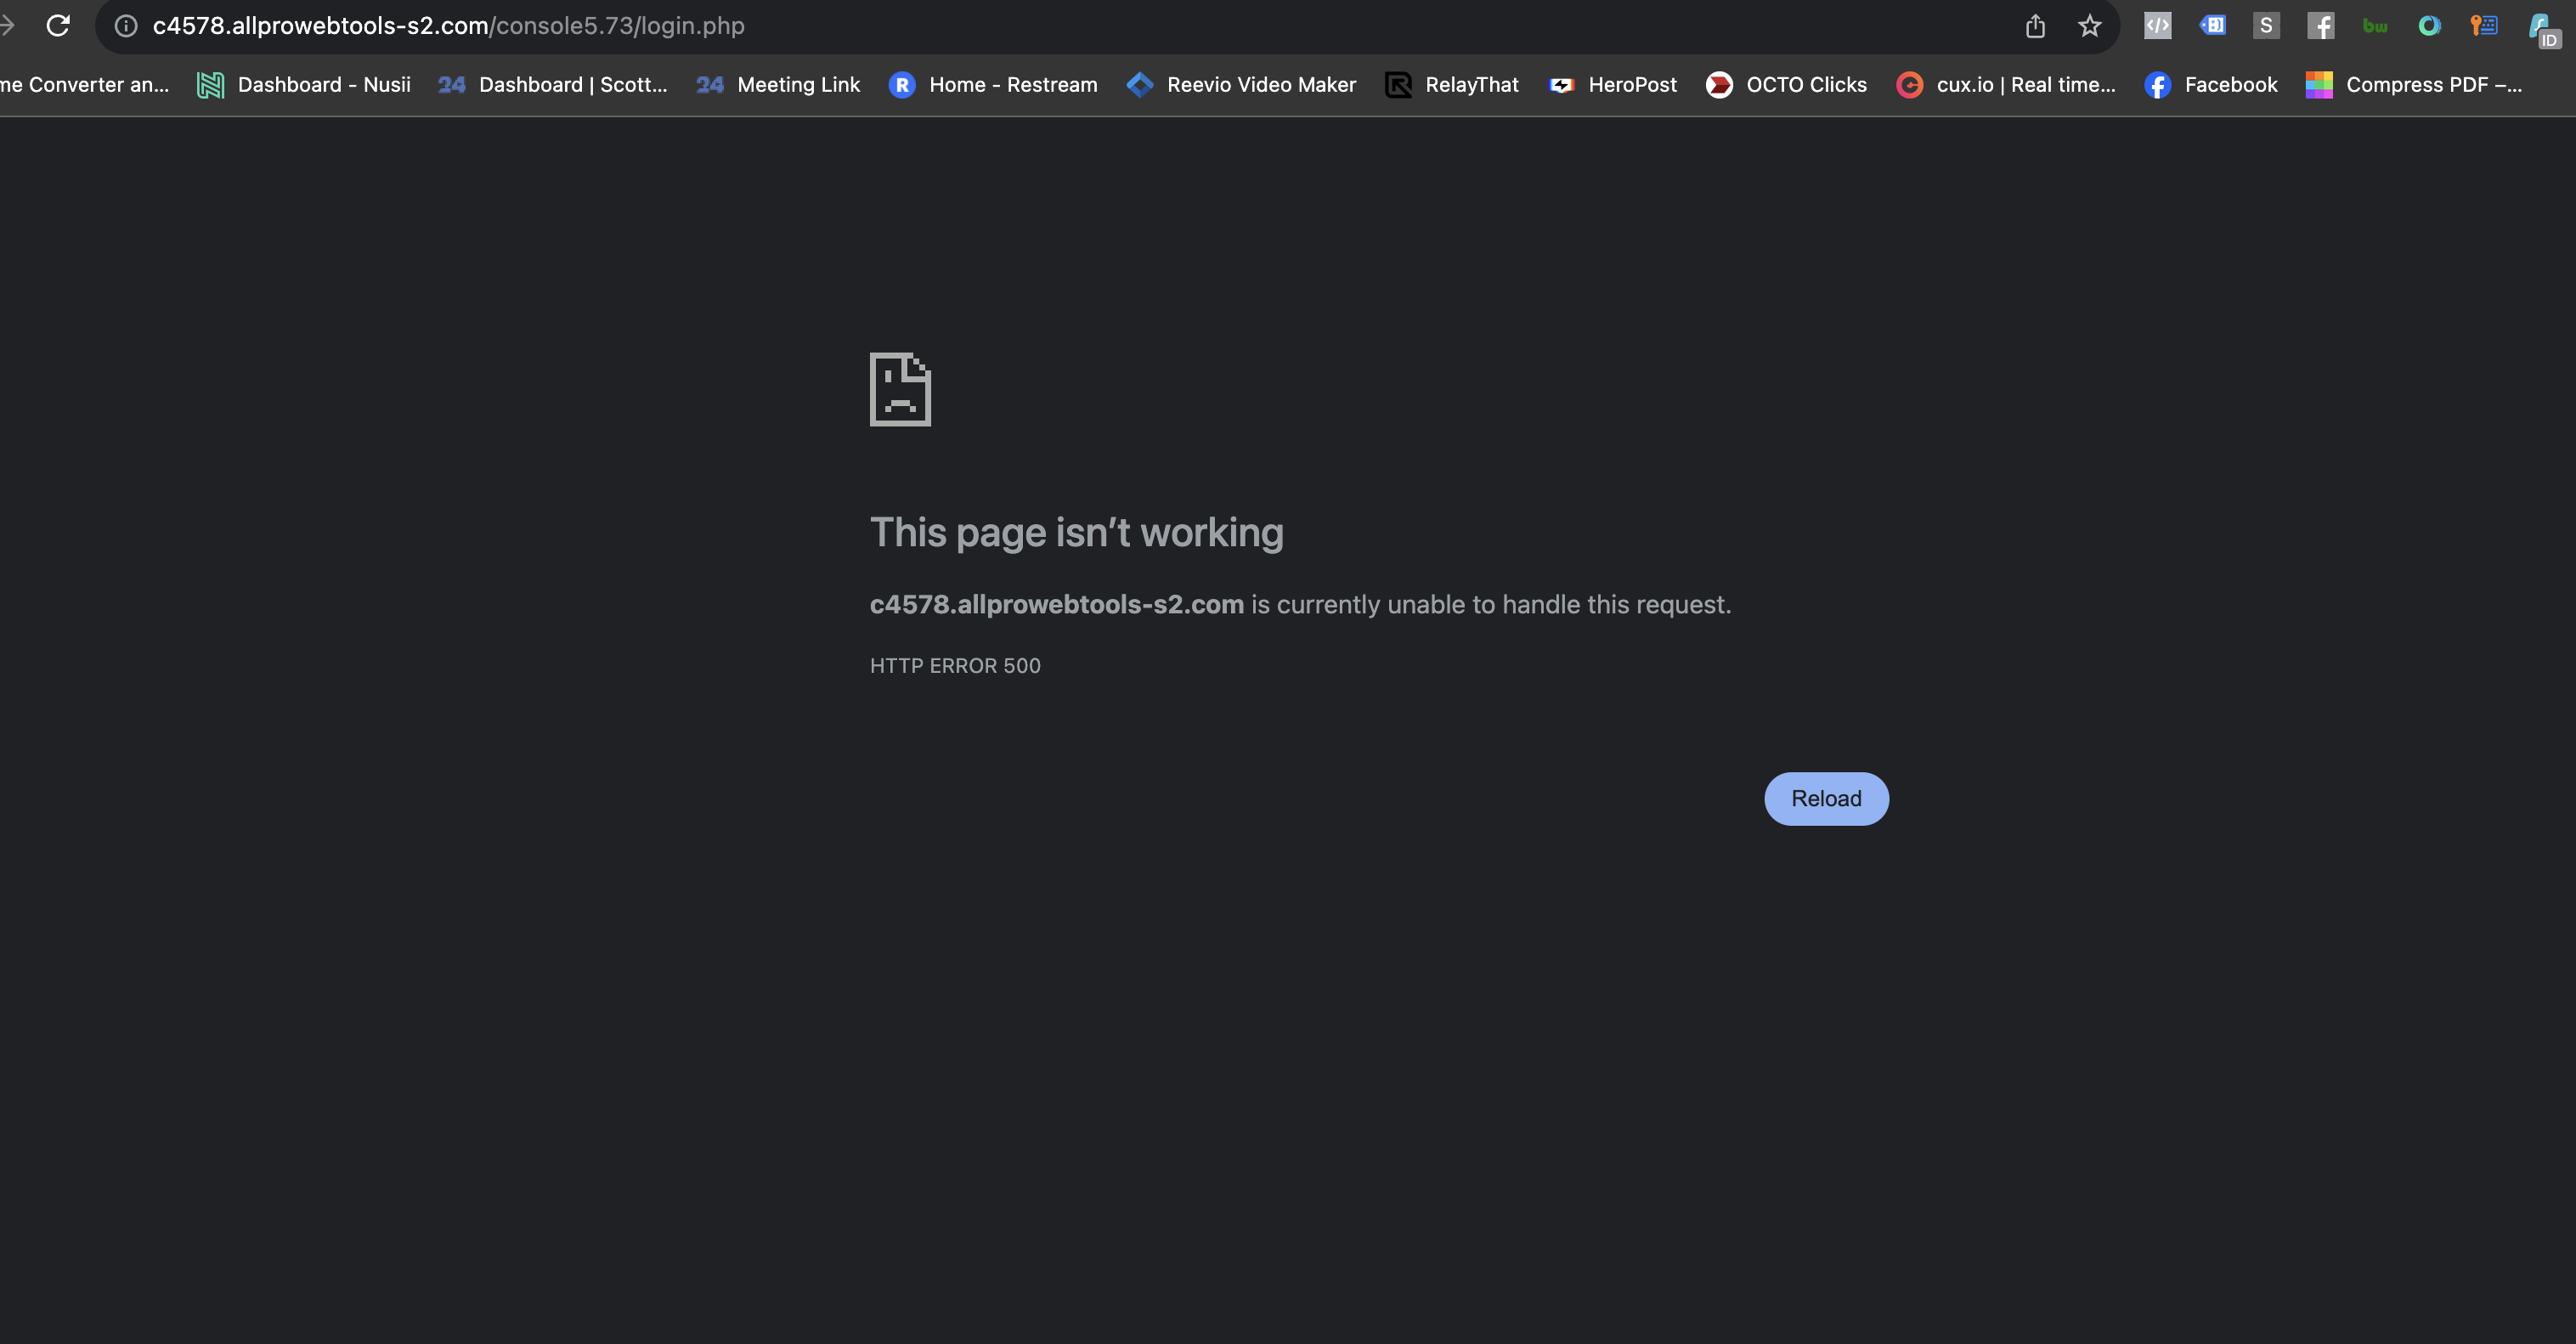Click the forward navigation arrow
Viewport: 2576px width, 1344px height.
(x=6, y=26)
